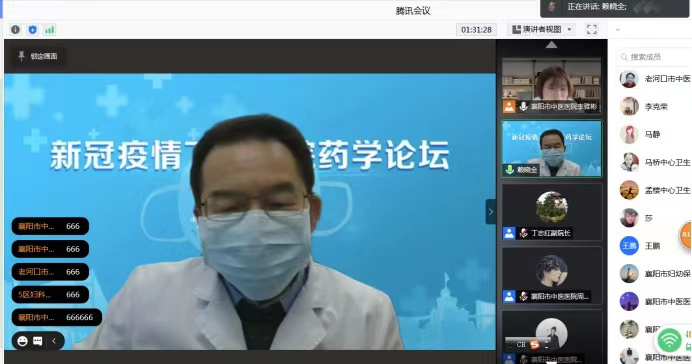Select member 襄阳市妇幼保 in list
Screen dimensions: 692x364
point(654,274)
